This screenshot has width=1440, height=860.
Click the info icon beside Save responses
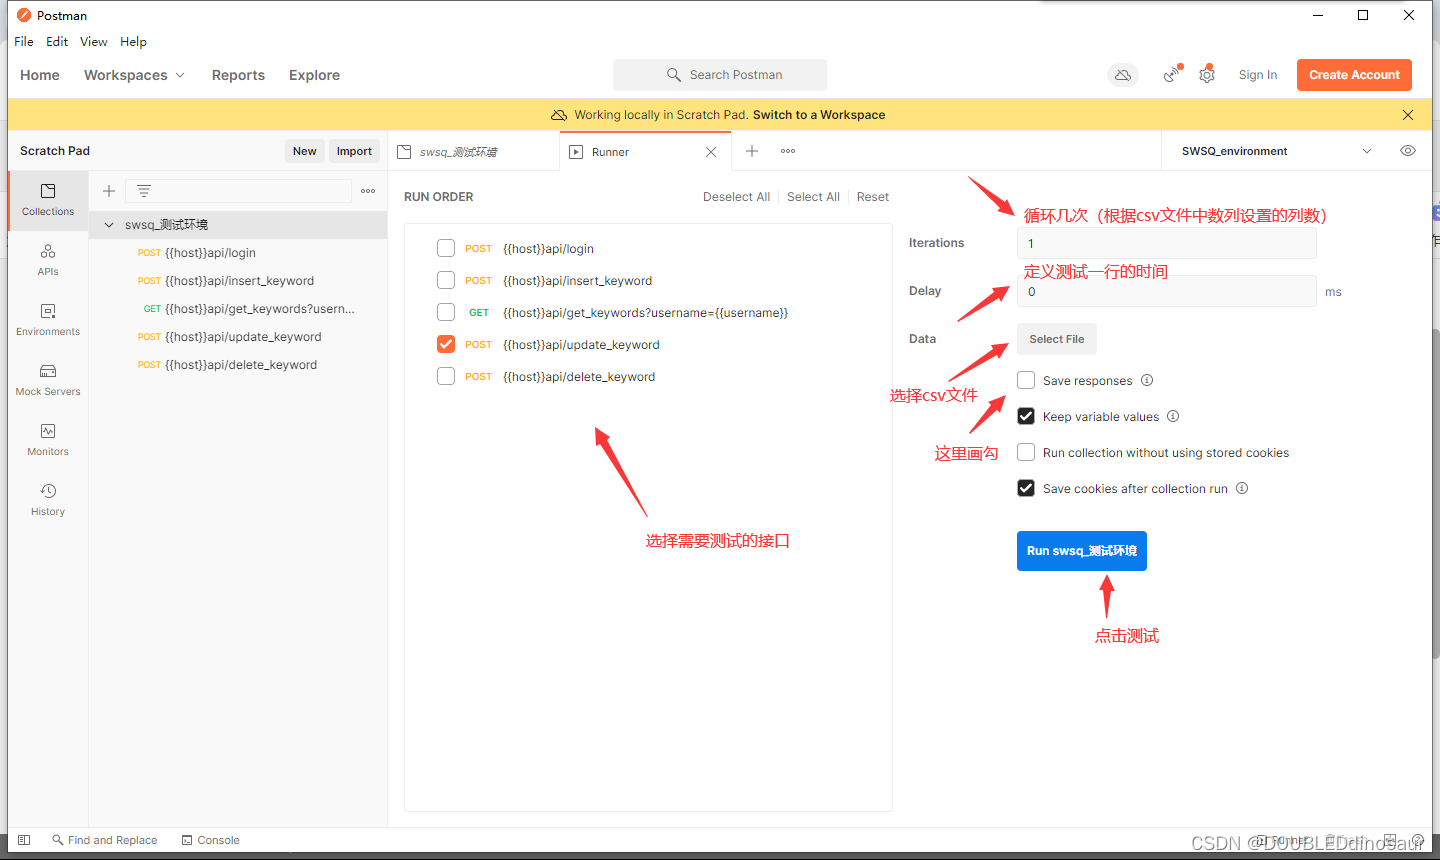click(x=1147, y=380)
